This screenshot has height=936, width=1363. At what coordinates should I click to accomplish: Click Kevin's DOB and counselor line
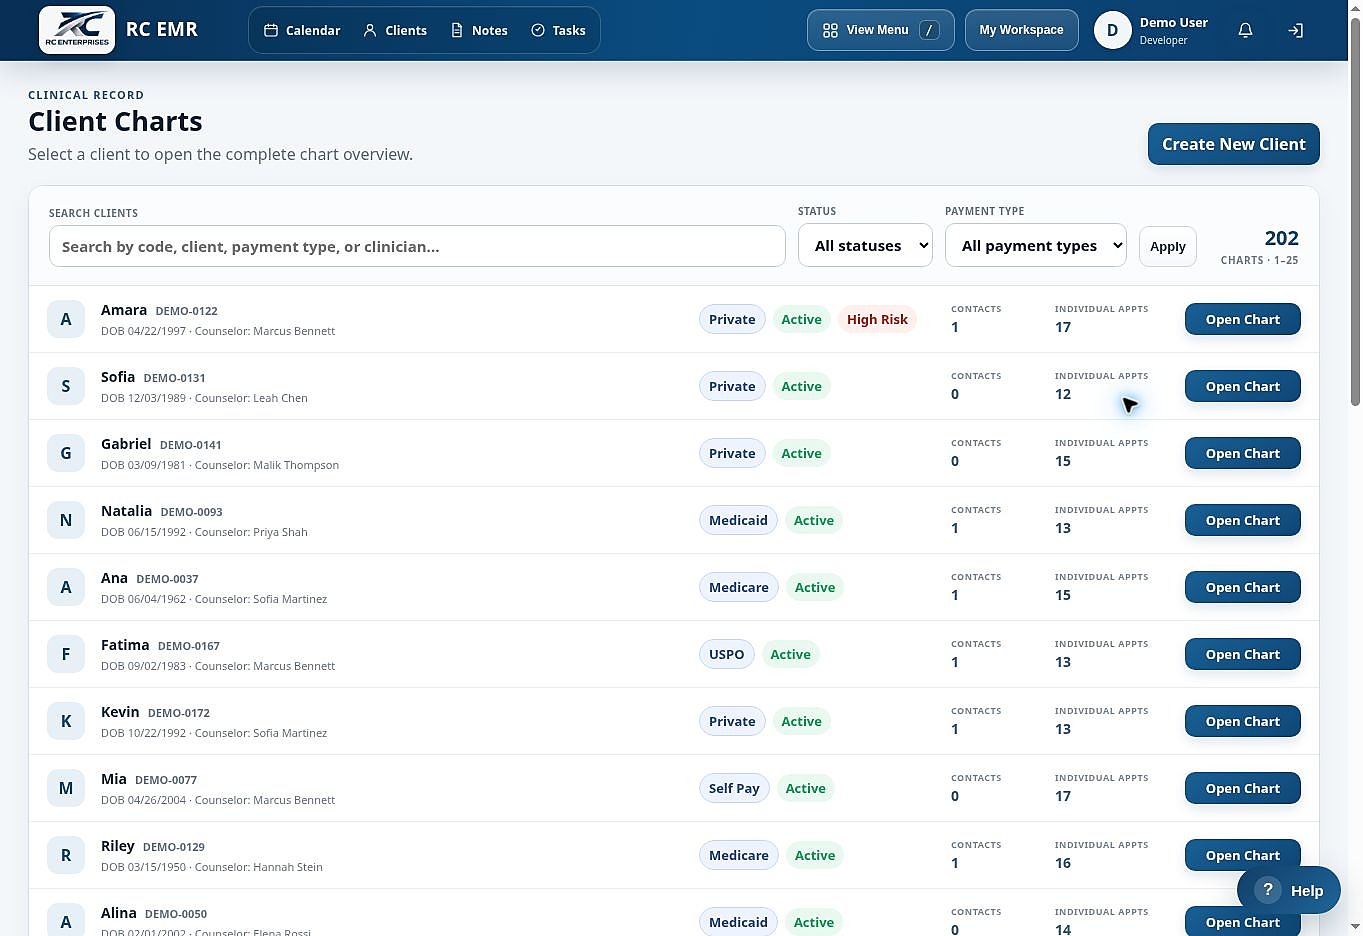tap(214, 733)
